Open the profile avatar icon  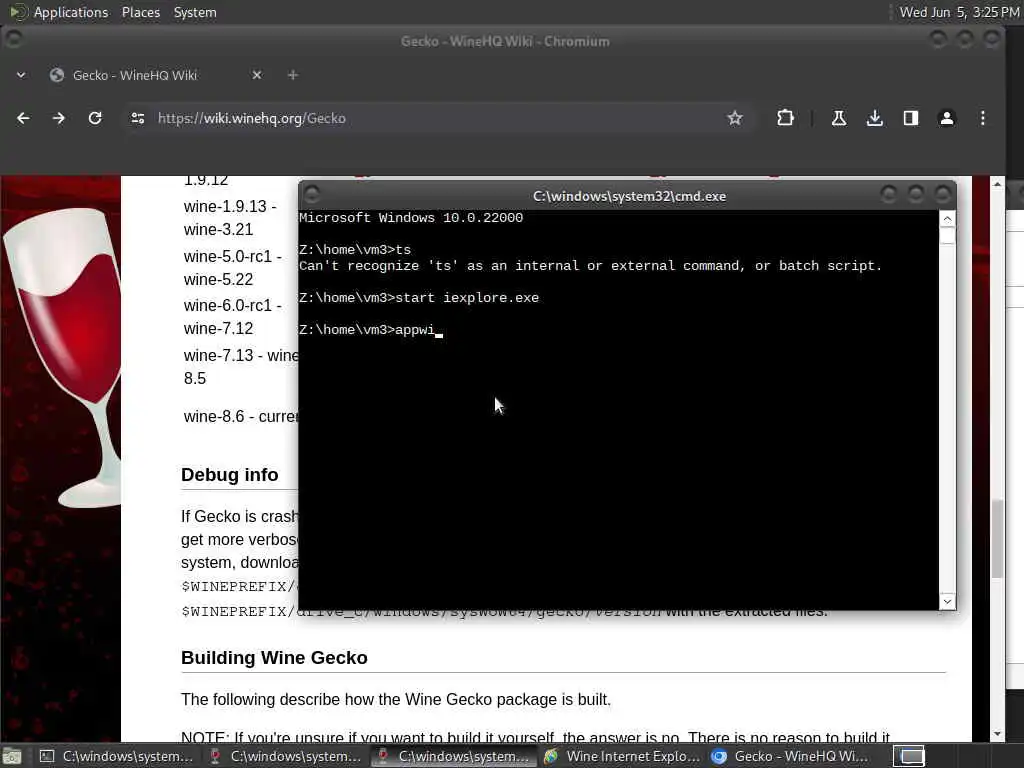(x=946, y=118)
